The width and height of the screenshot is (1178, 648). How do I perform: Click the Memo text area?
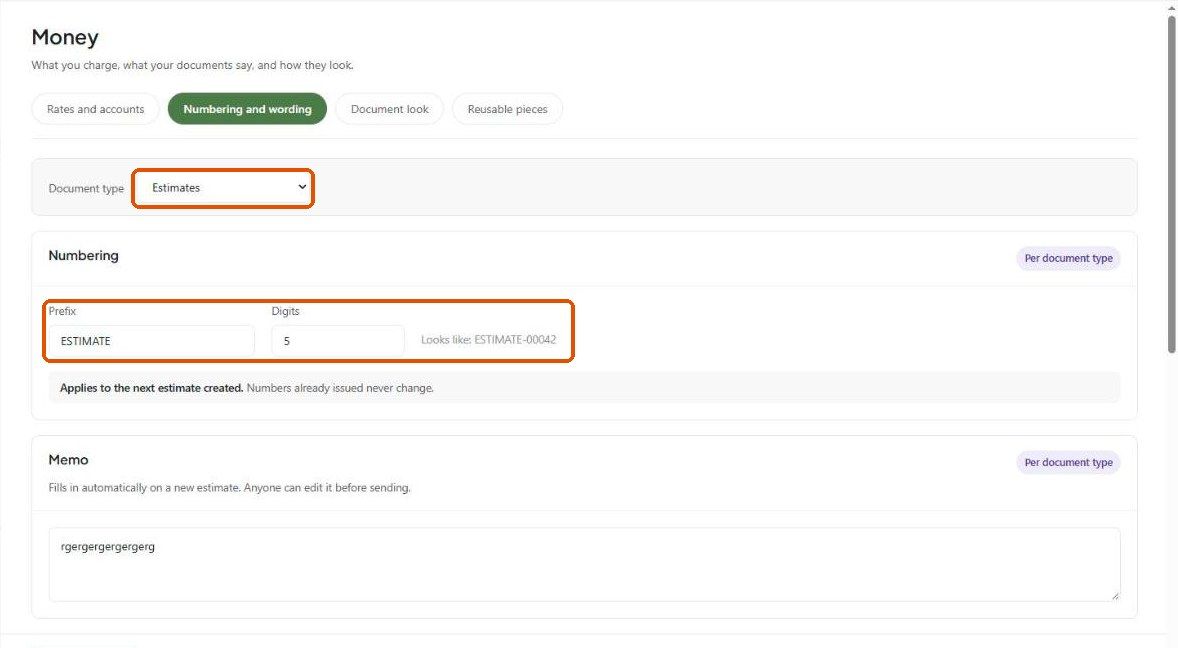(x=584, y=564)
